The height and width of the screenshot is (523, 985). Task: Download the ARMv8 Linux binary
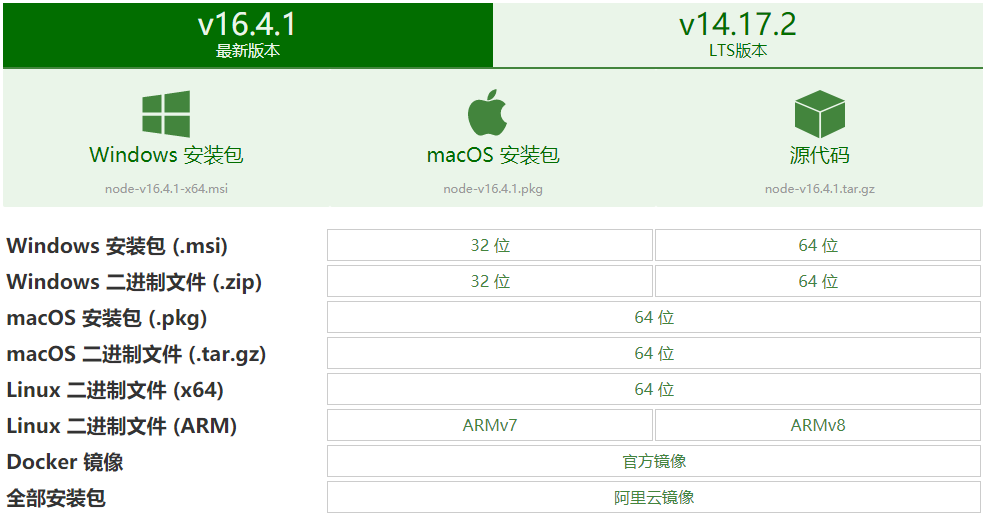[818, 426]
